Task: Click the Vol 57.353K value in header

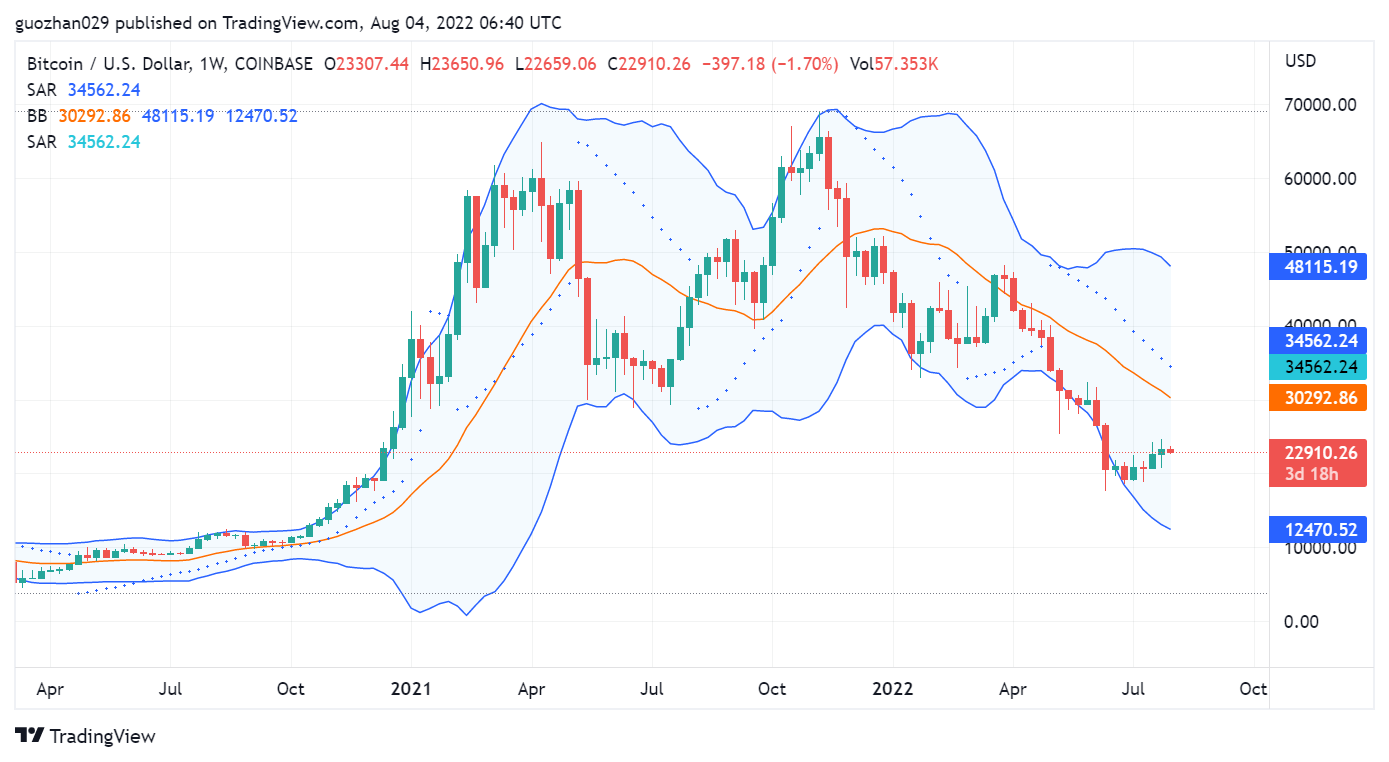Action: (893, 64)
